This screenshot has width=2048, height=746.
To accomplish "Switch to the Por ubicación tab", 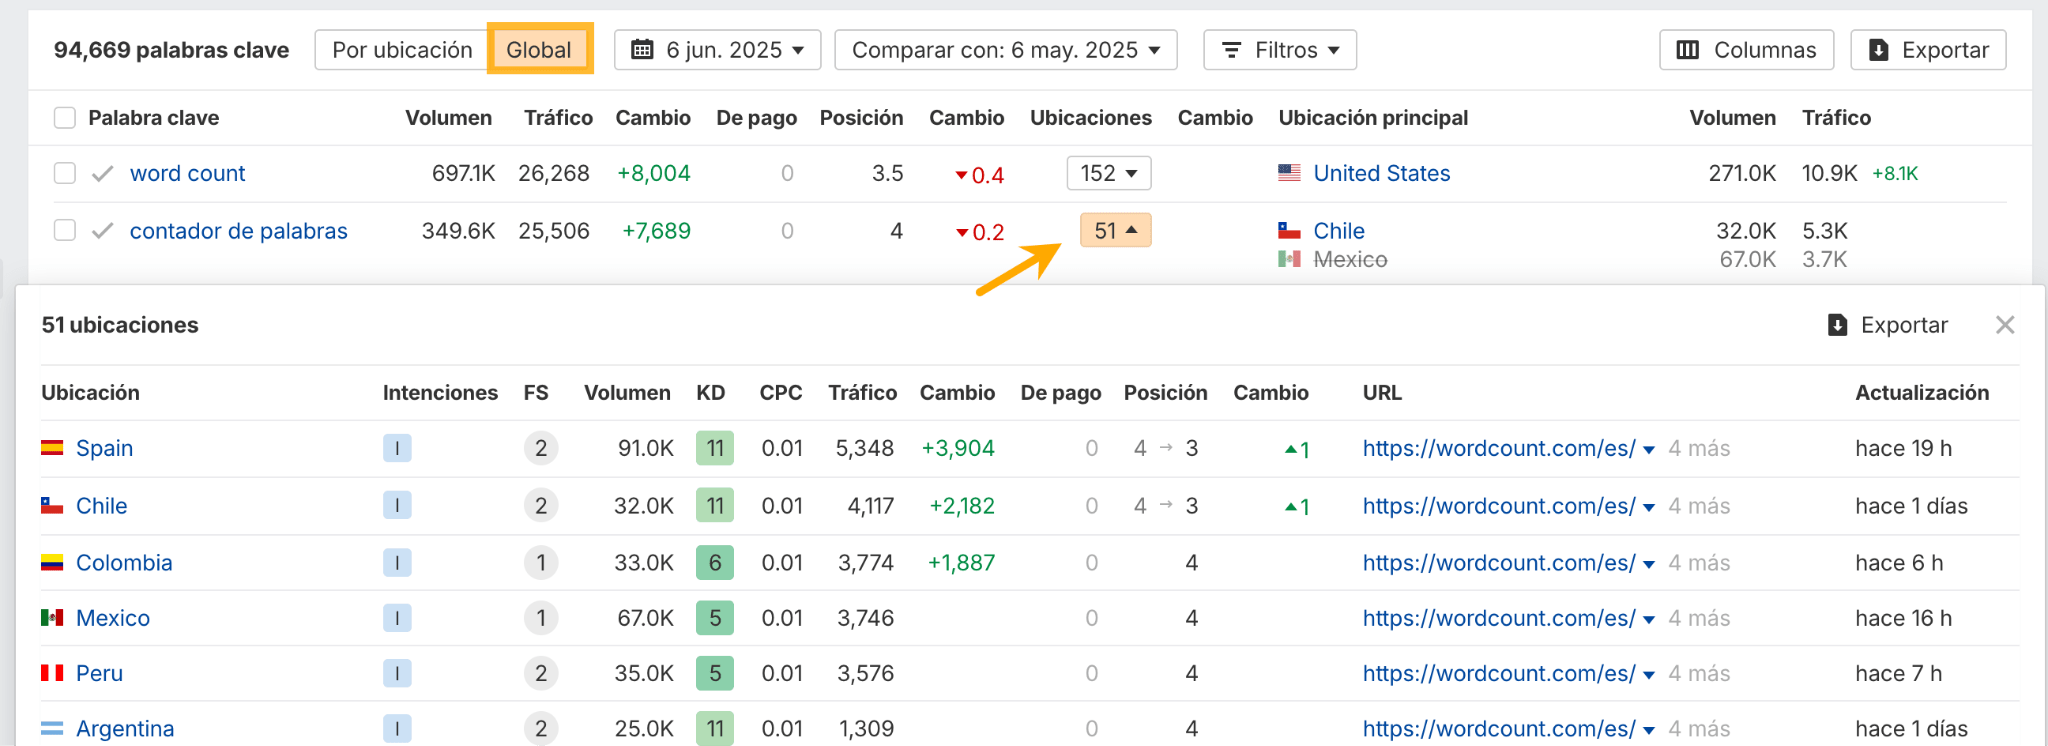I will coord(402,50).
